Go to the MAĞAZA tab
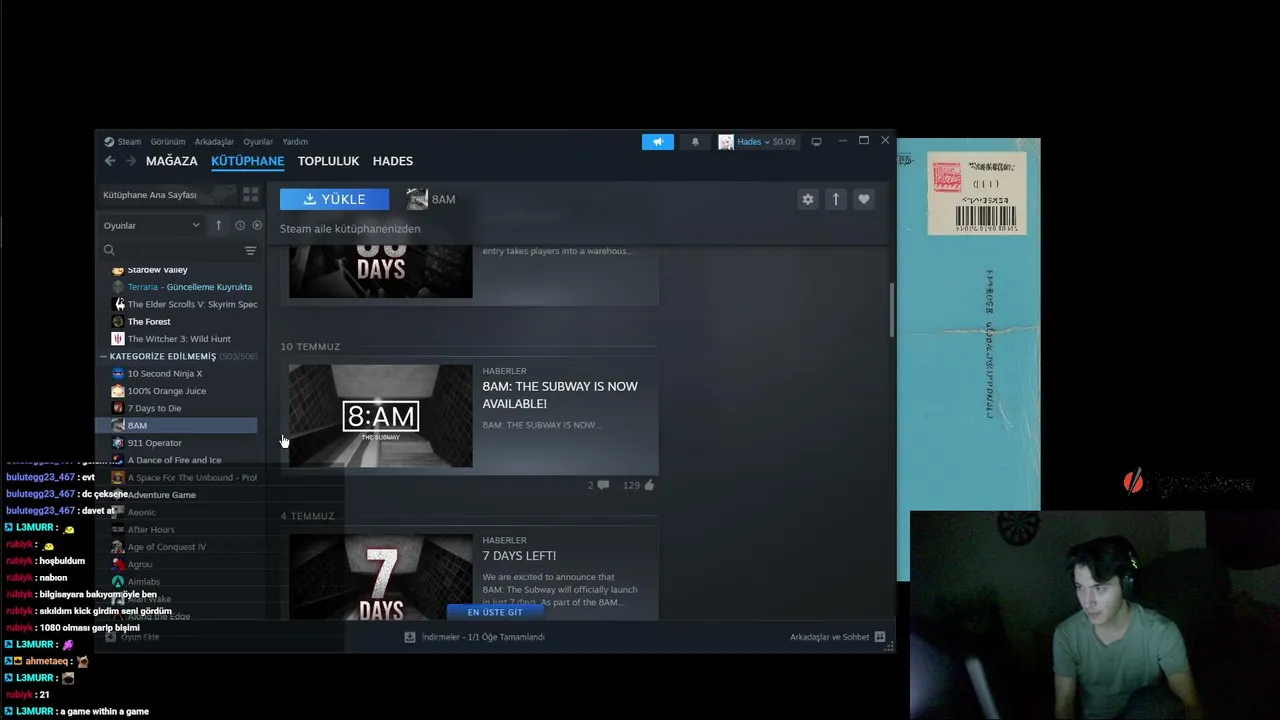This screenshot has width=1280, height=720. (172, 161)
